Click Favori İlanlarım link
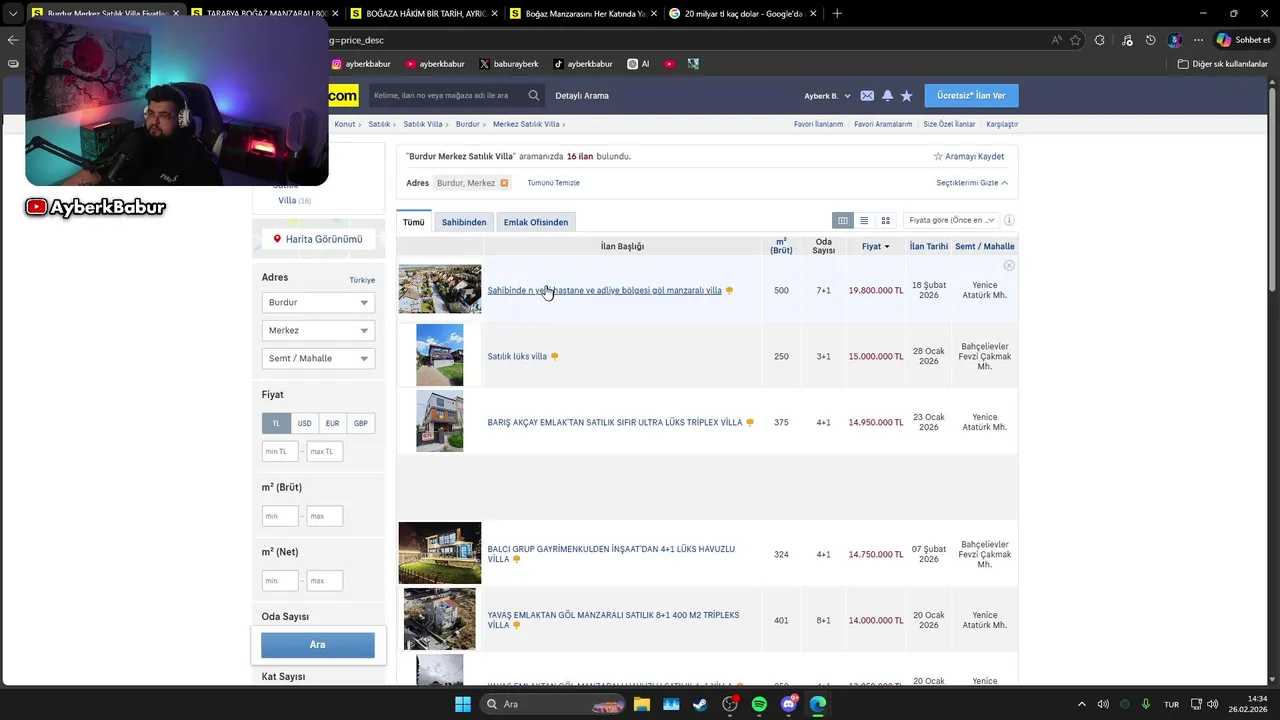The width and height of the screenshot is (1280, 720). coord(818,124)
